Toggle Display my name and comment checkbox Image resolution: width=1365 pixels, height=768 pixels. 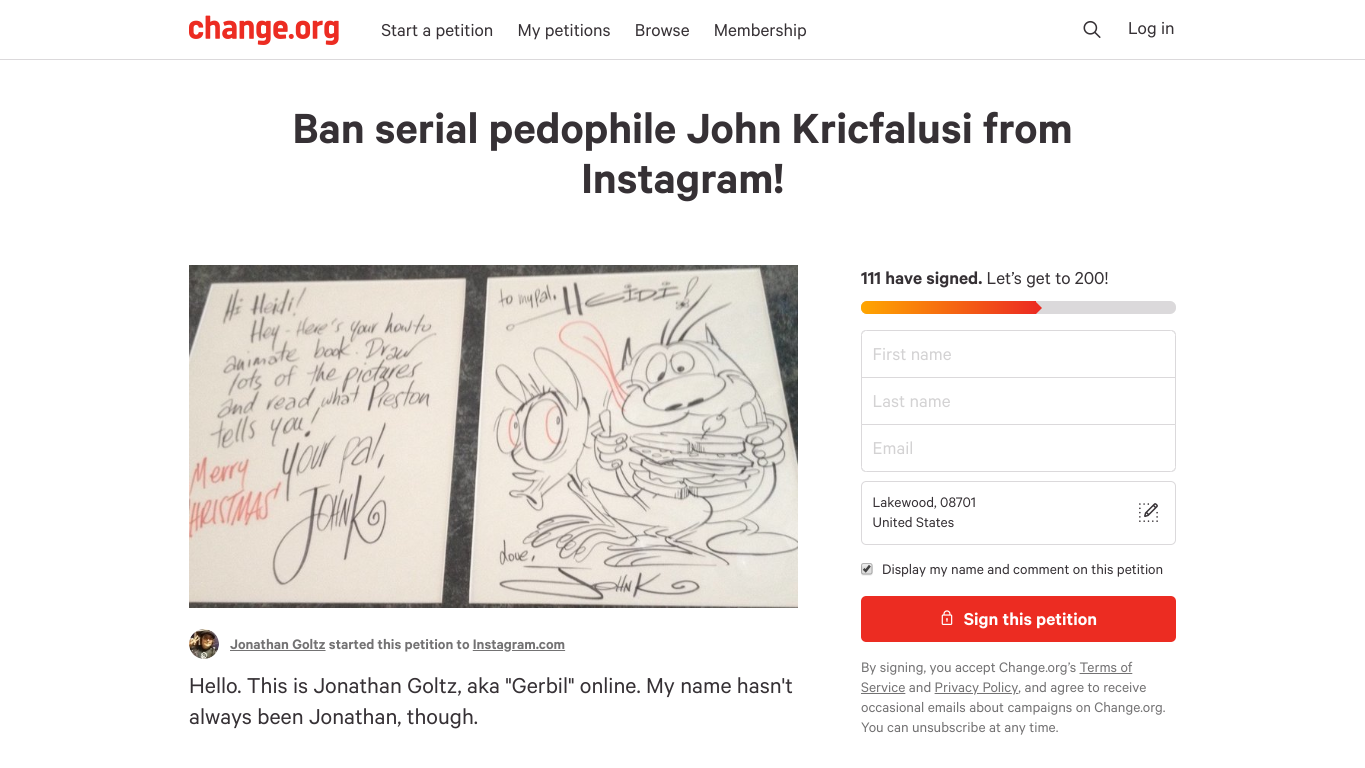pos(867,569)
